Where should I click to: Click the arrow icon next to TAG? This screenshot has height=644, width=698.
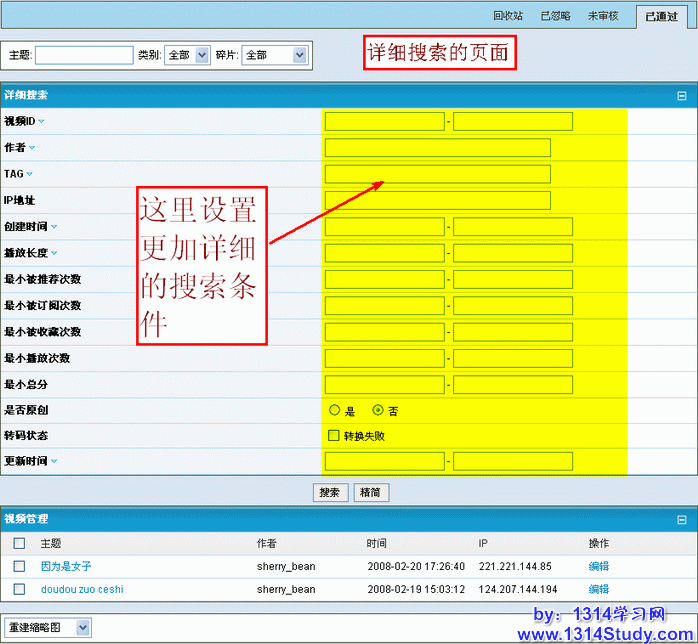pos(30,174)
